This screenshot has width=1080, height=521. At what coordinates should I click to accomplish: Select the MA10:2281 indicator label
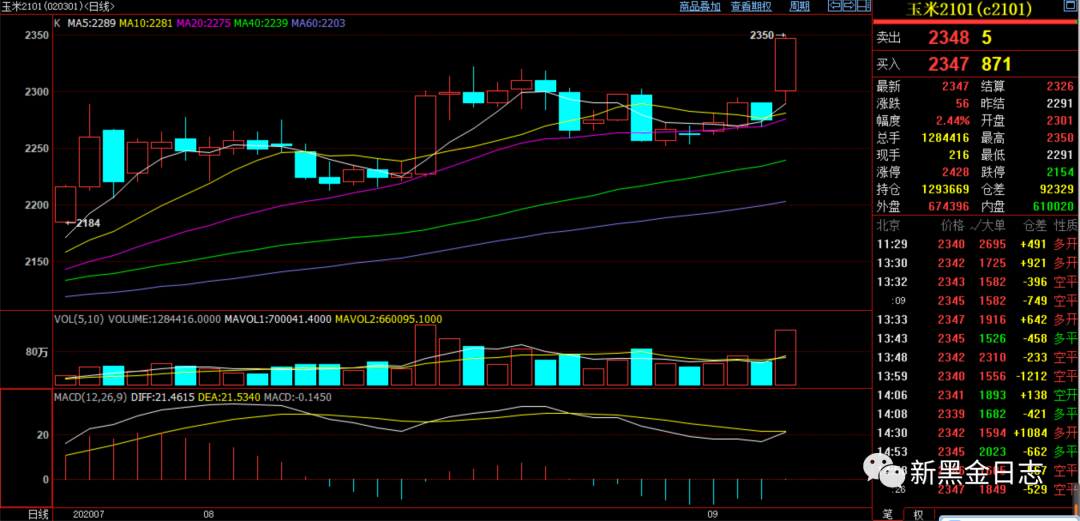(147, 22)
